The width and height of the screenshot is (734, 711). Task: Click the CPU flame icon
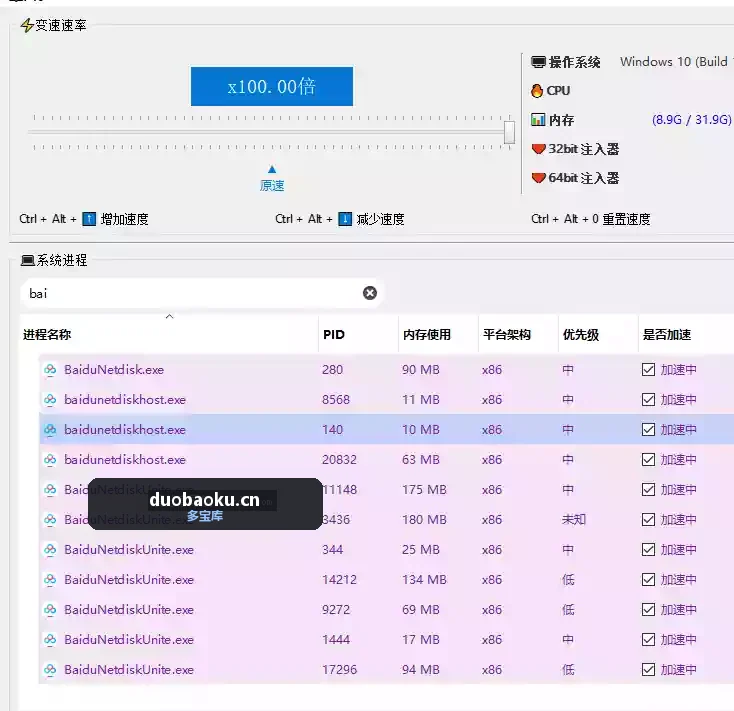click(x=537, y=91)
